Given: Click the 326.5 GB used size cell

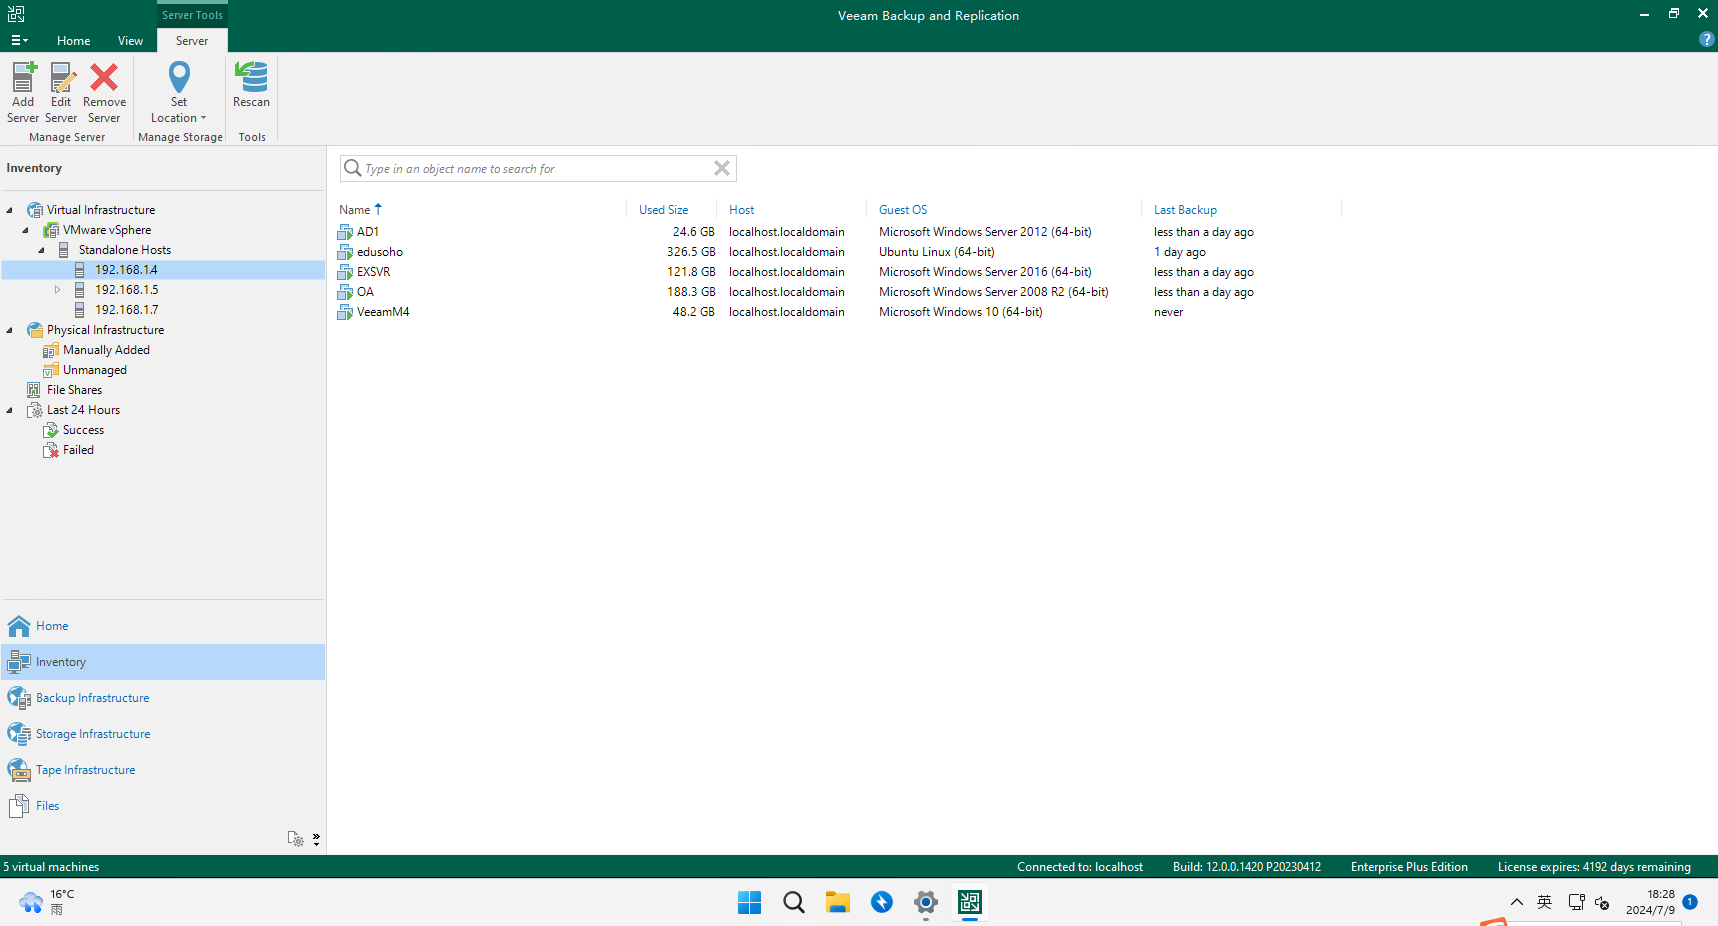Looking at the screenshot, I should 691,252.
